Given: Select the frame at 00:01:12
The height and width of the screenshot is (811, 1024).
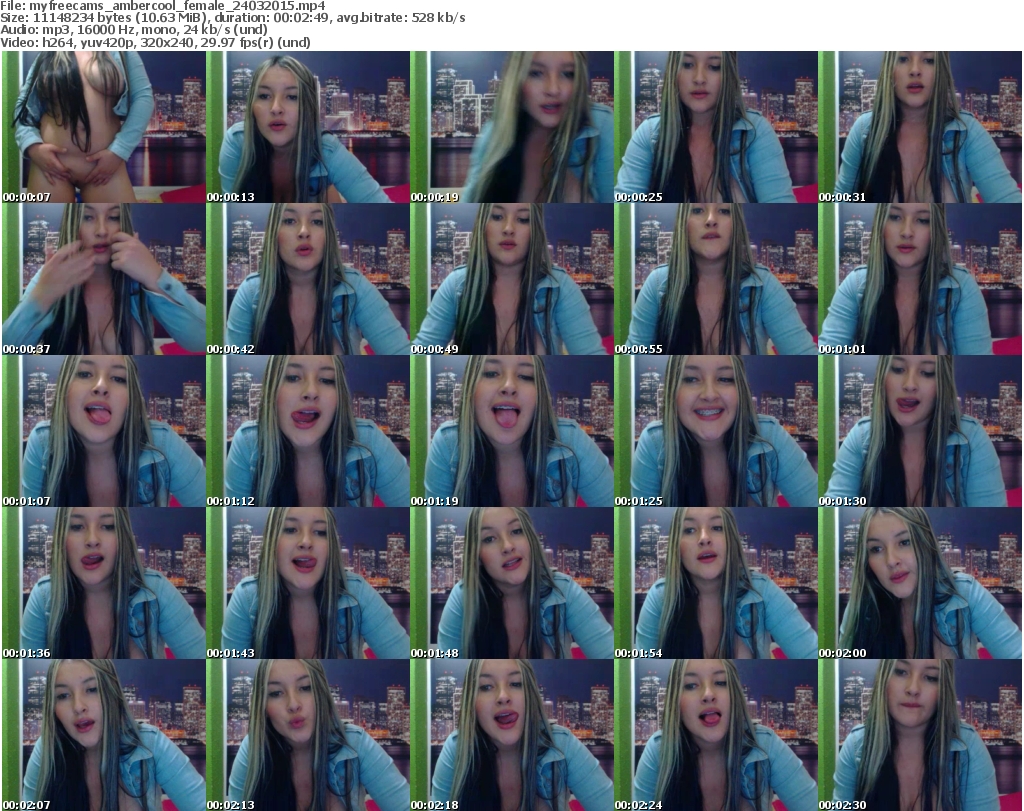Looking at the screenshot, I should point(308,432).
